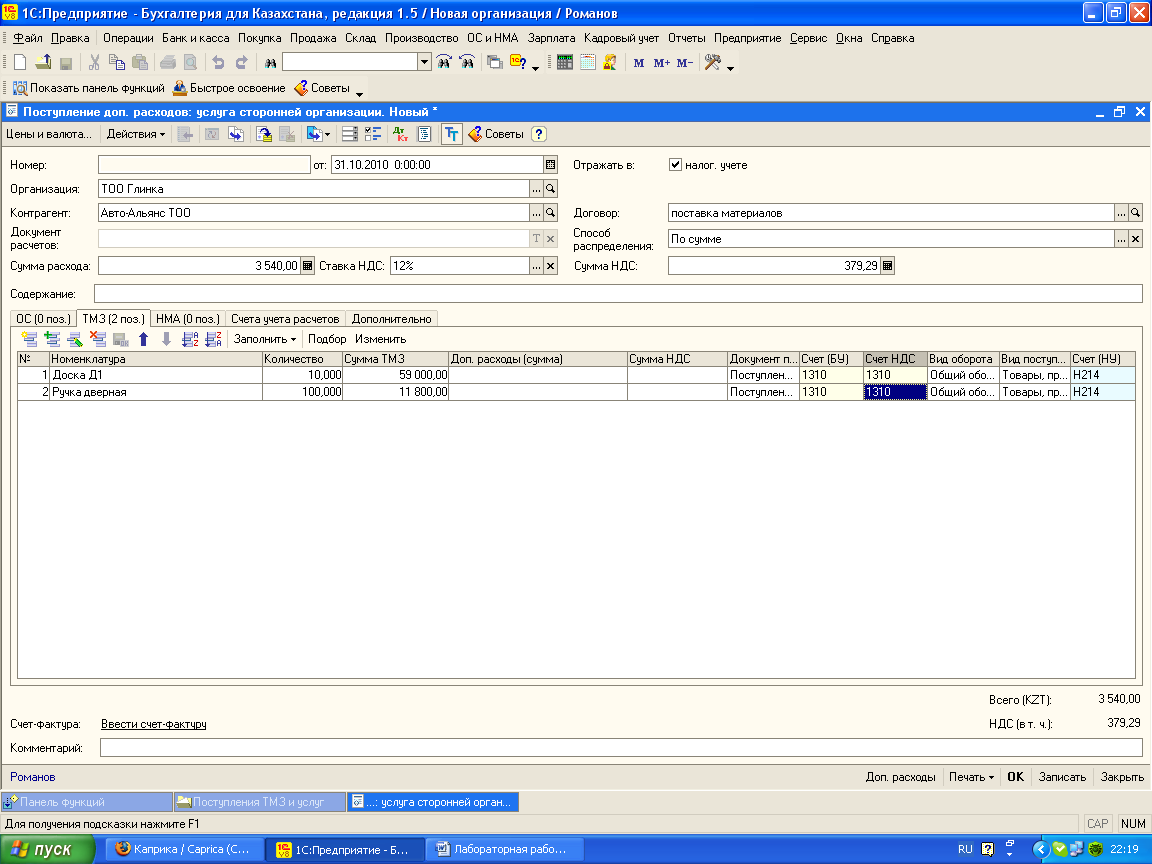Open the Производство menu
Screen dimensions: 1152x864
pos(422,38)
